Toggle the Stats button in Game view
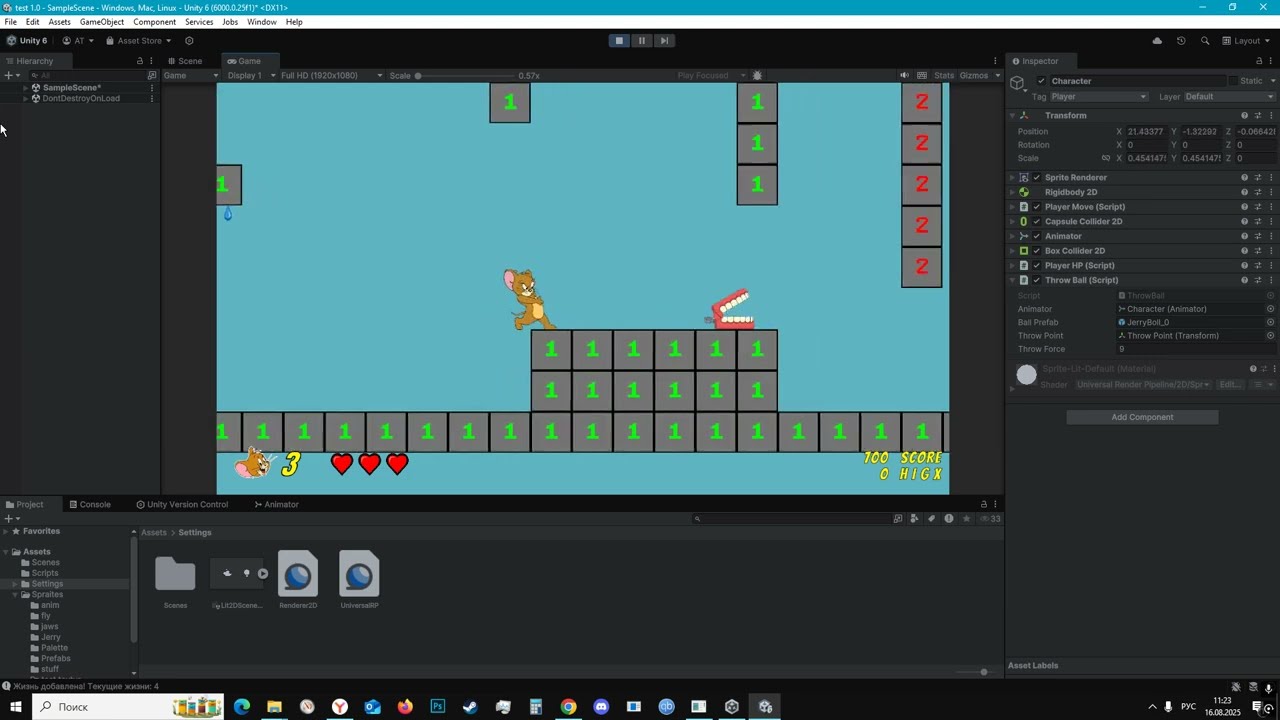 [944, 75]
